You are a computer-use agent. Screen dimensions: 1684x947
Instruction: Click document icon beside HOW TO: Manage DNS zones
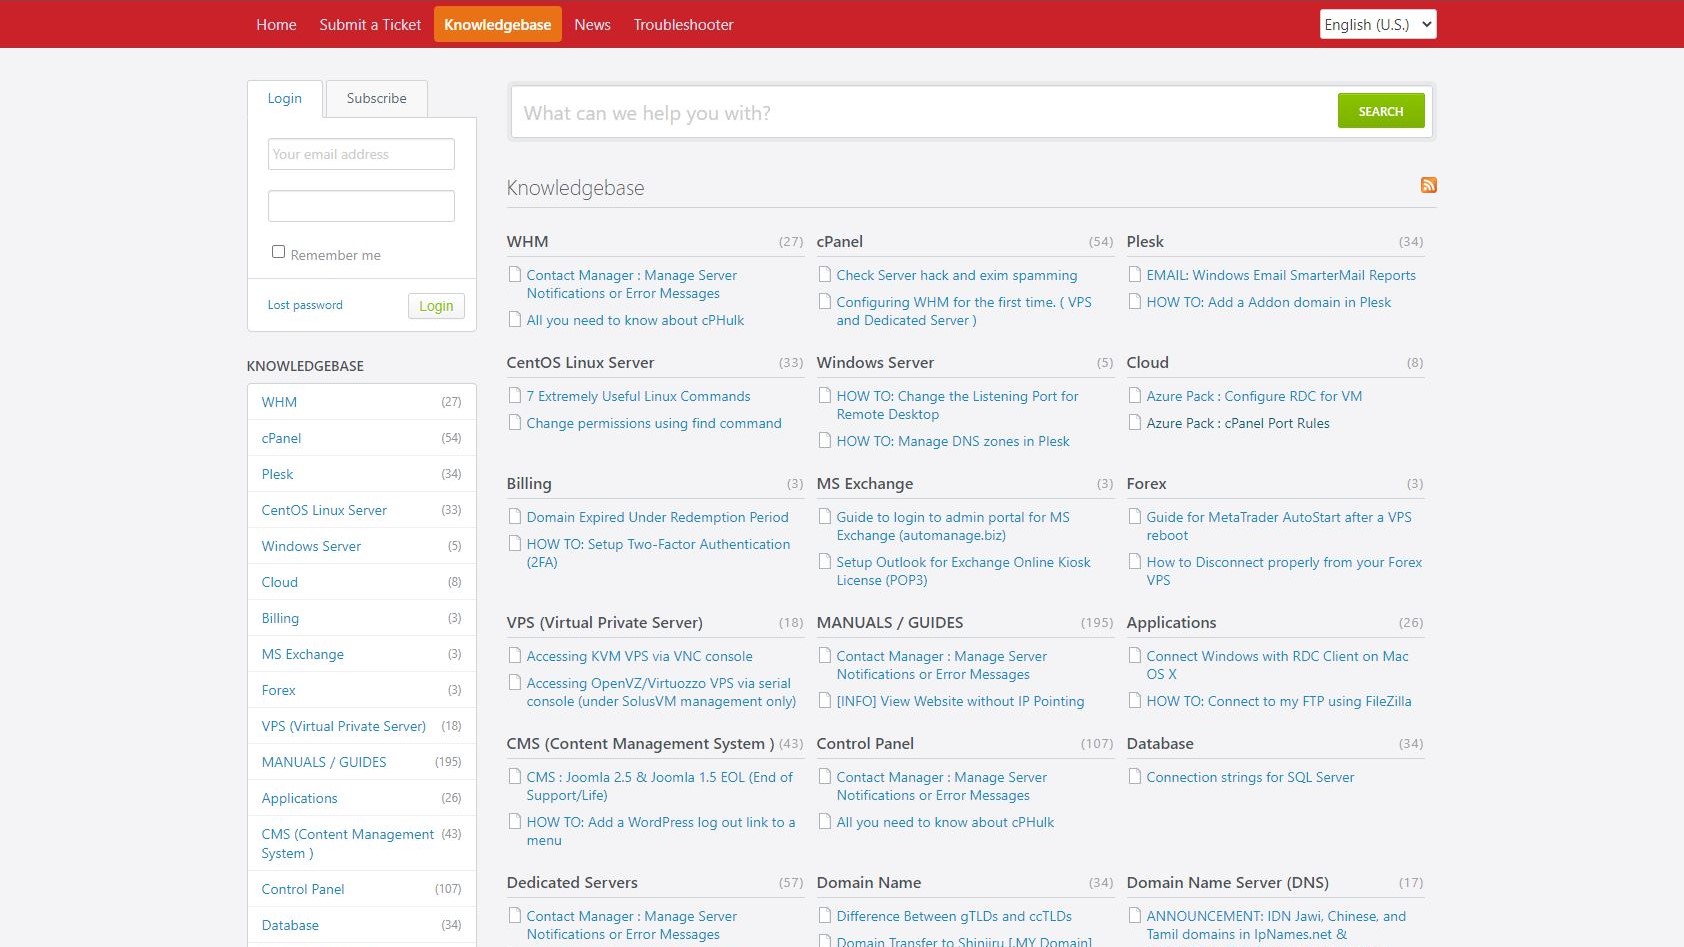825,441
